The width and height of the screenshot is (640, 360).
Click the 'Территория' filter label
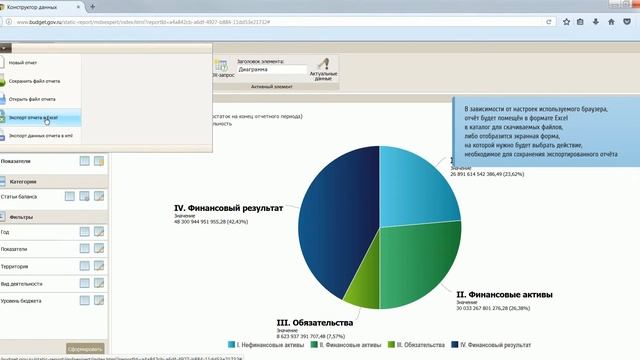click(x=14, y=267)
